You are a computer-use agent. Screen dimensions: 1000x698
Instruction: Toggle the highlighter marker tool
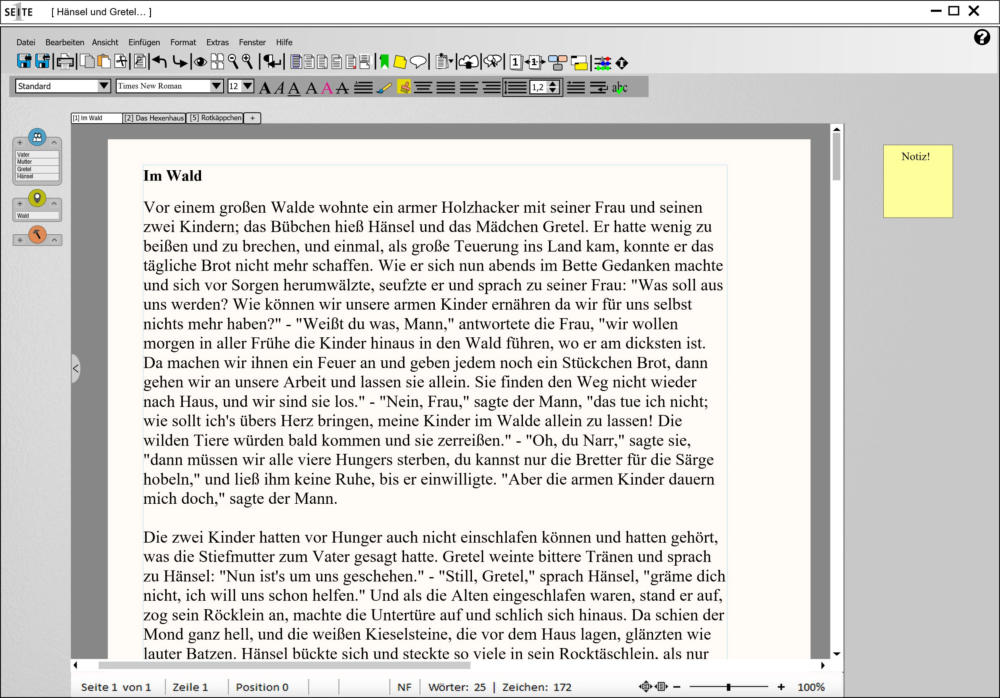[384, 87]
